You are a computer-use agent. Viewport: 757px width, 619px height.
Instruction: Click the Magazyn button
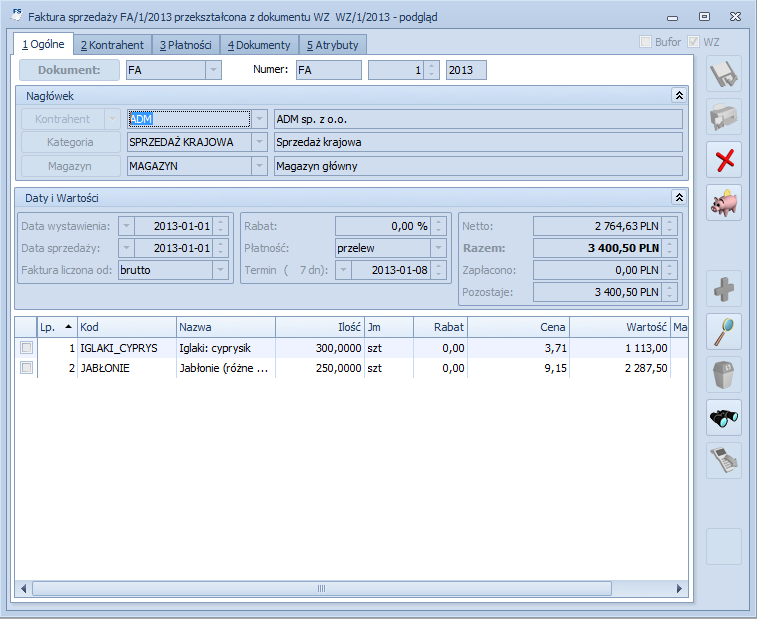click(x=70, y=166)
